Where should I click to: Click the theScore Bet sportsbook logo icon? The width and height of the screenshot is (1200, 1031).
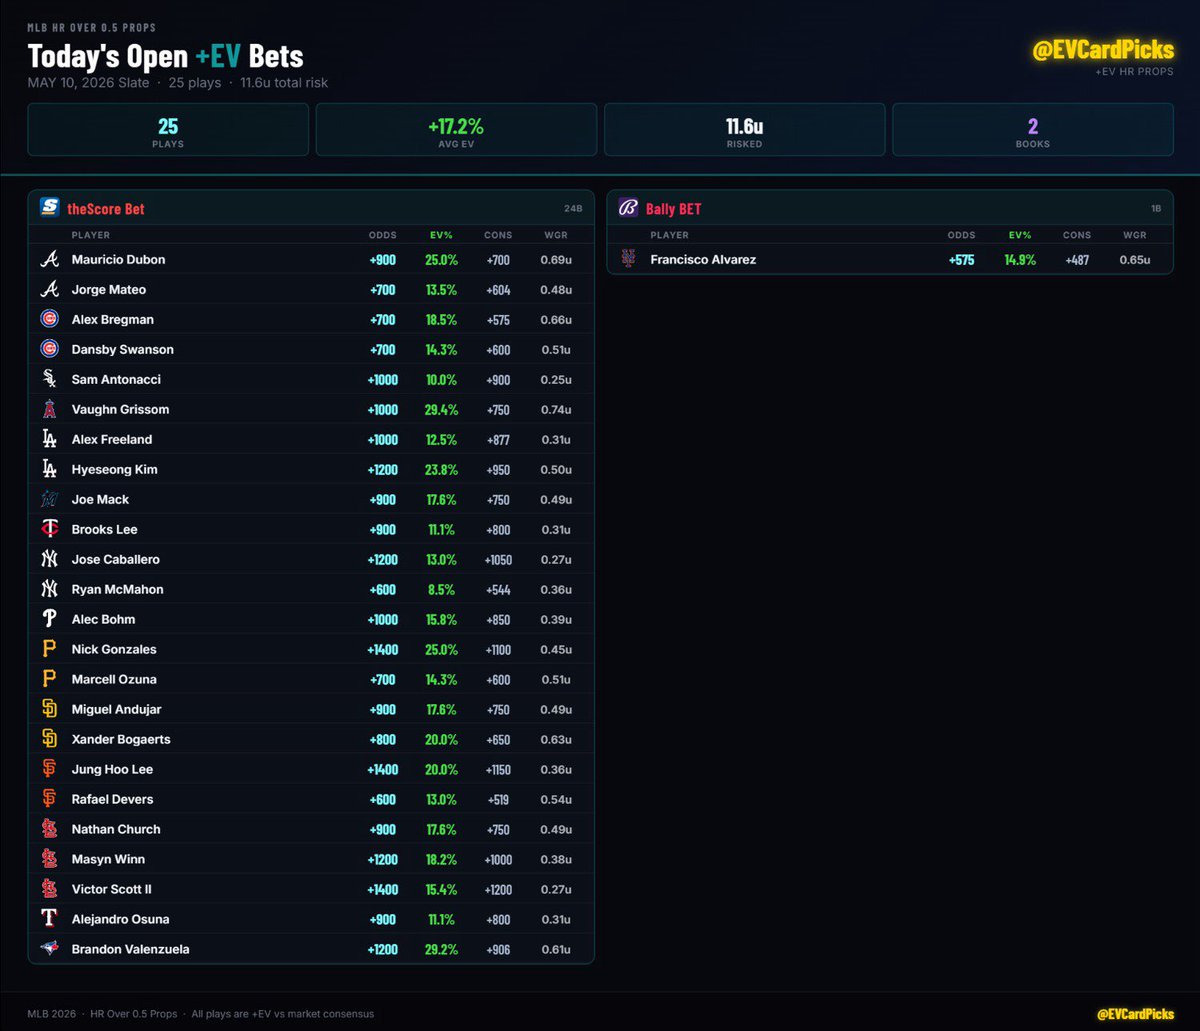tap(49, 208)
